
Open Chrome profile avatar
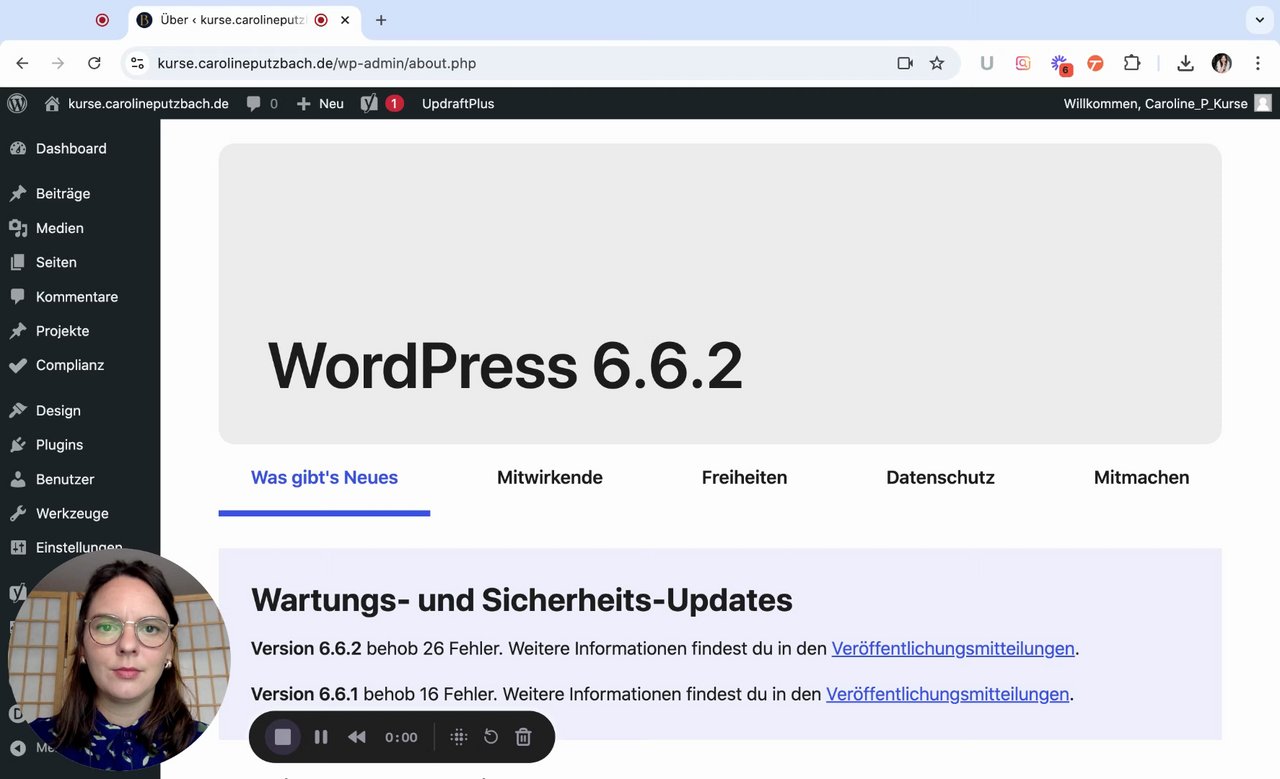tap(1221, 63)
